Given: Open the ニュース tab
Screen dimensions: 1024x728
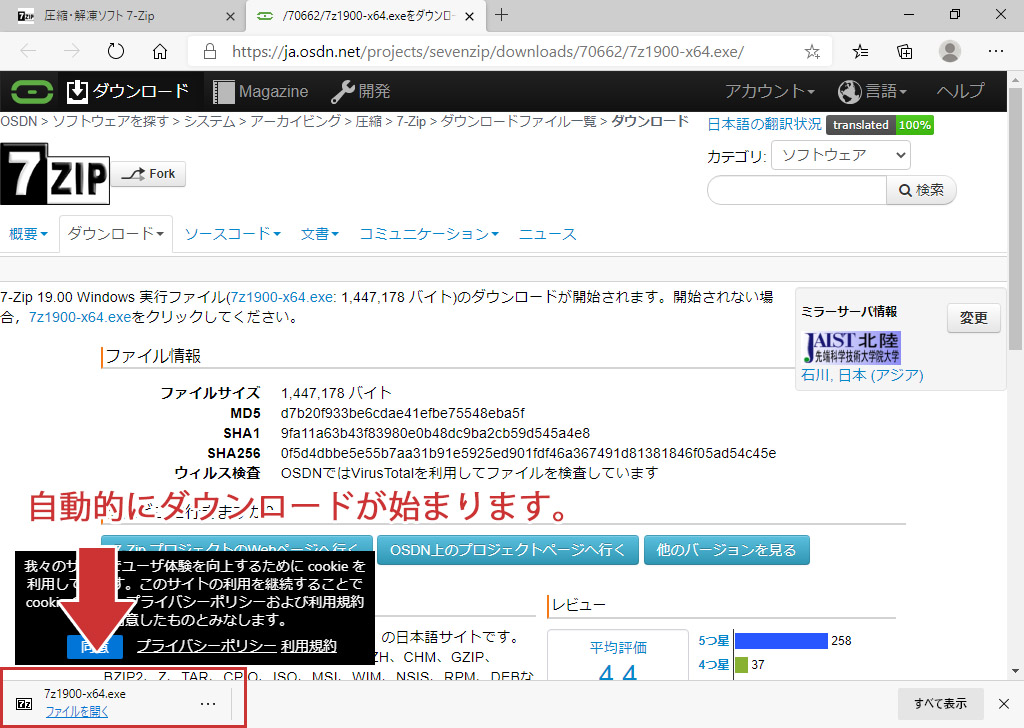Looking at the screenshot, I should (547, 234).
